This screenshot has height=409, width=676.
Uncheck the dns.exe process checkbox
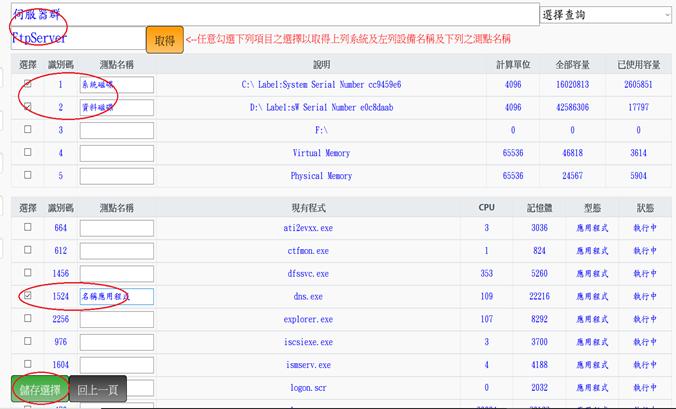[x=27, y=296]
